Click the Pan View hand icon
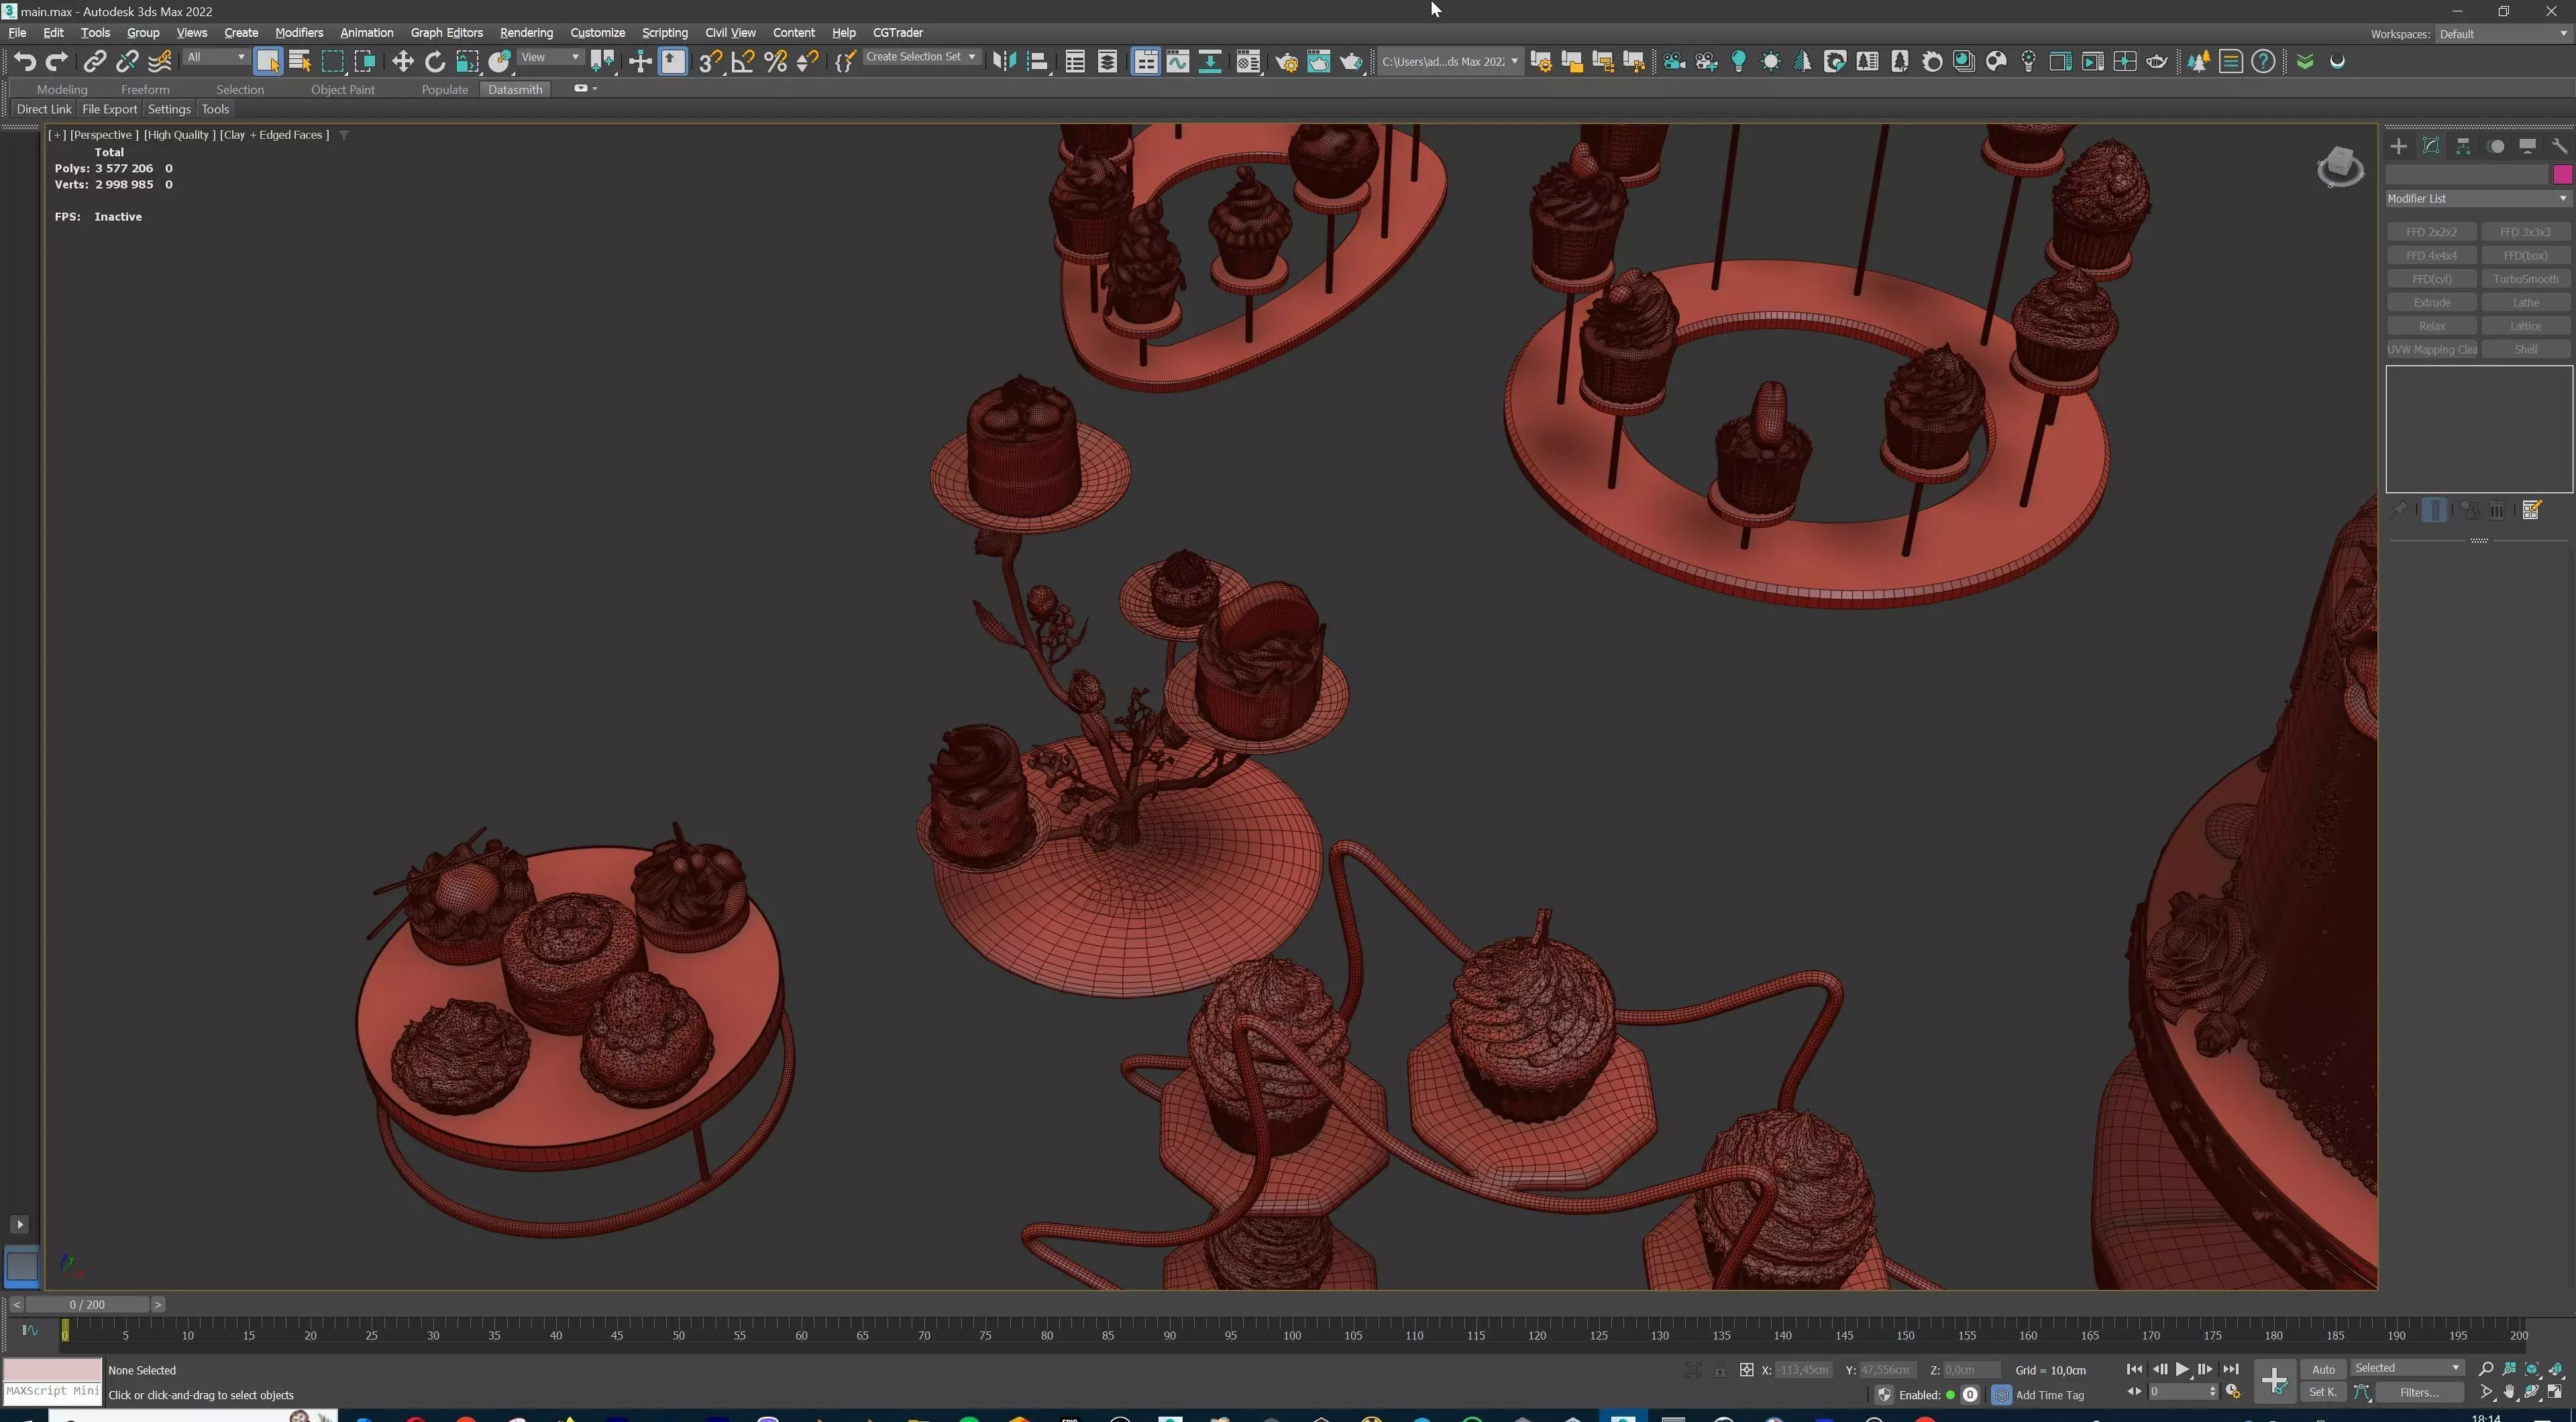 (2509, 1392)
